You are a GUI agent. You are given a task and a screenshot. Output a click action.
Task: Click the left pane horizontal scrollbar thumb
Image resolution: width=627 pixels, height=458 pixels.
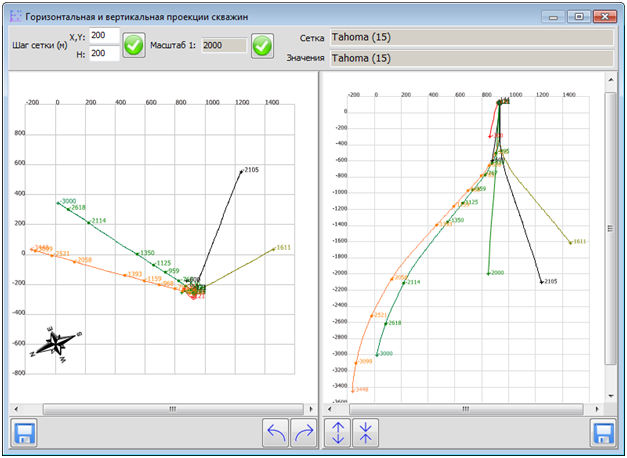[171, 408]
